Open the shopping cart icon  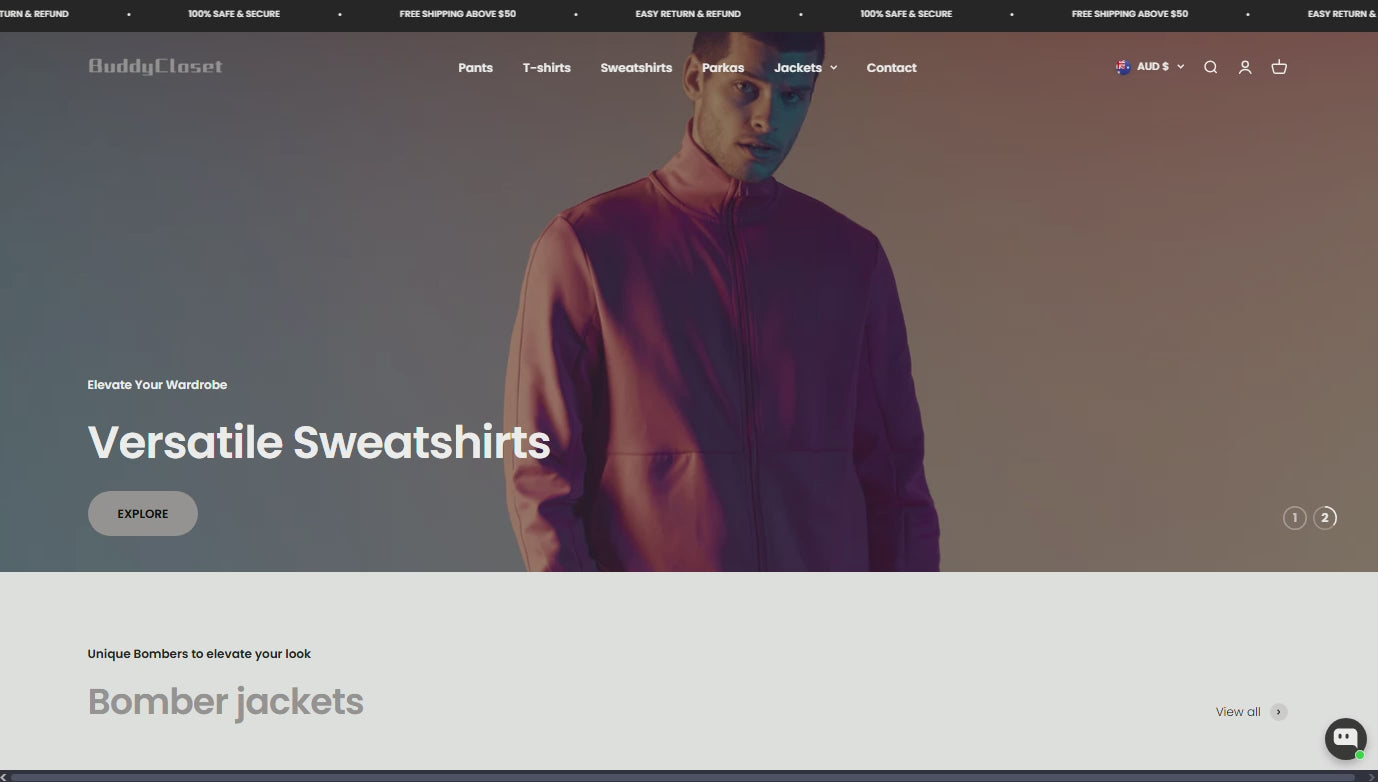coord(1279,67)
